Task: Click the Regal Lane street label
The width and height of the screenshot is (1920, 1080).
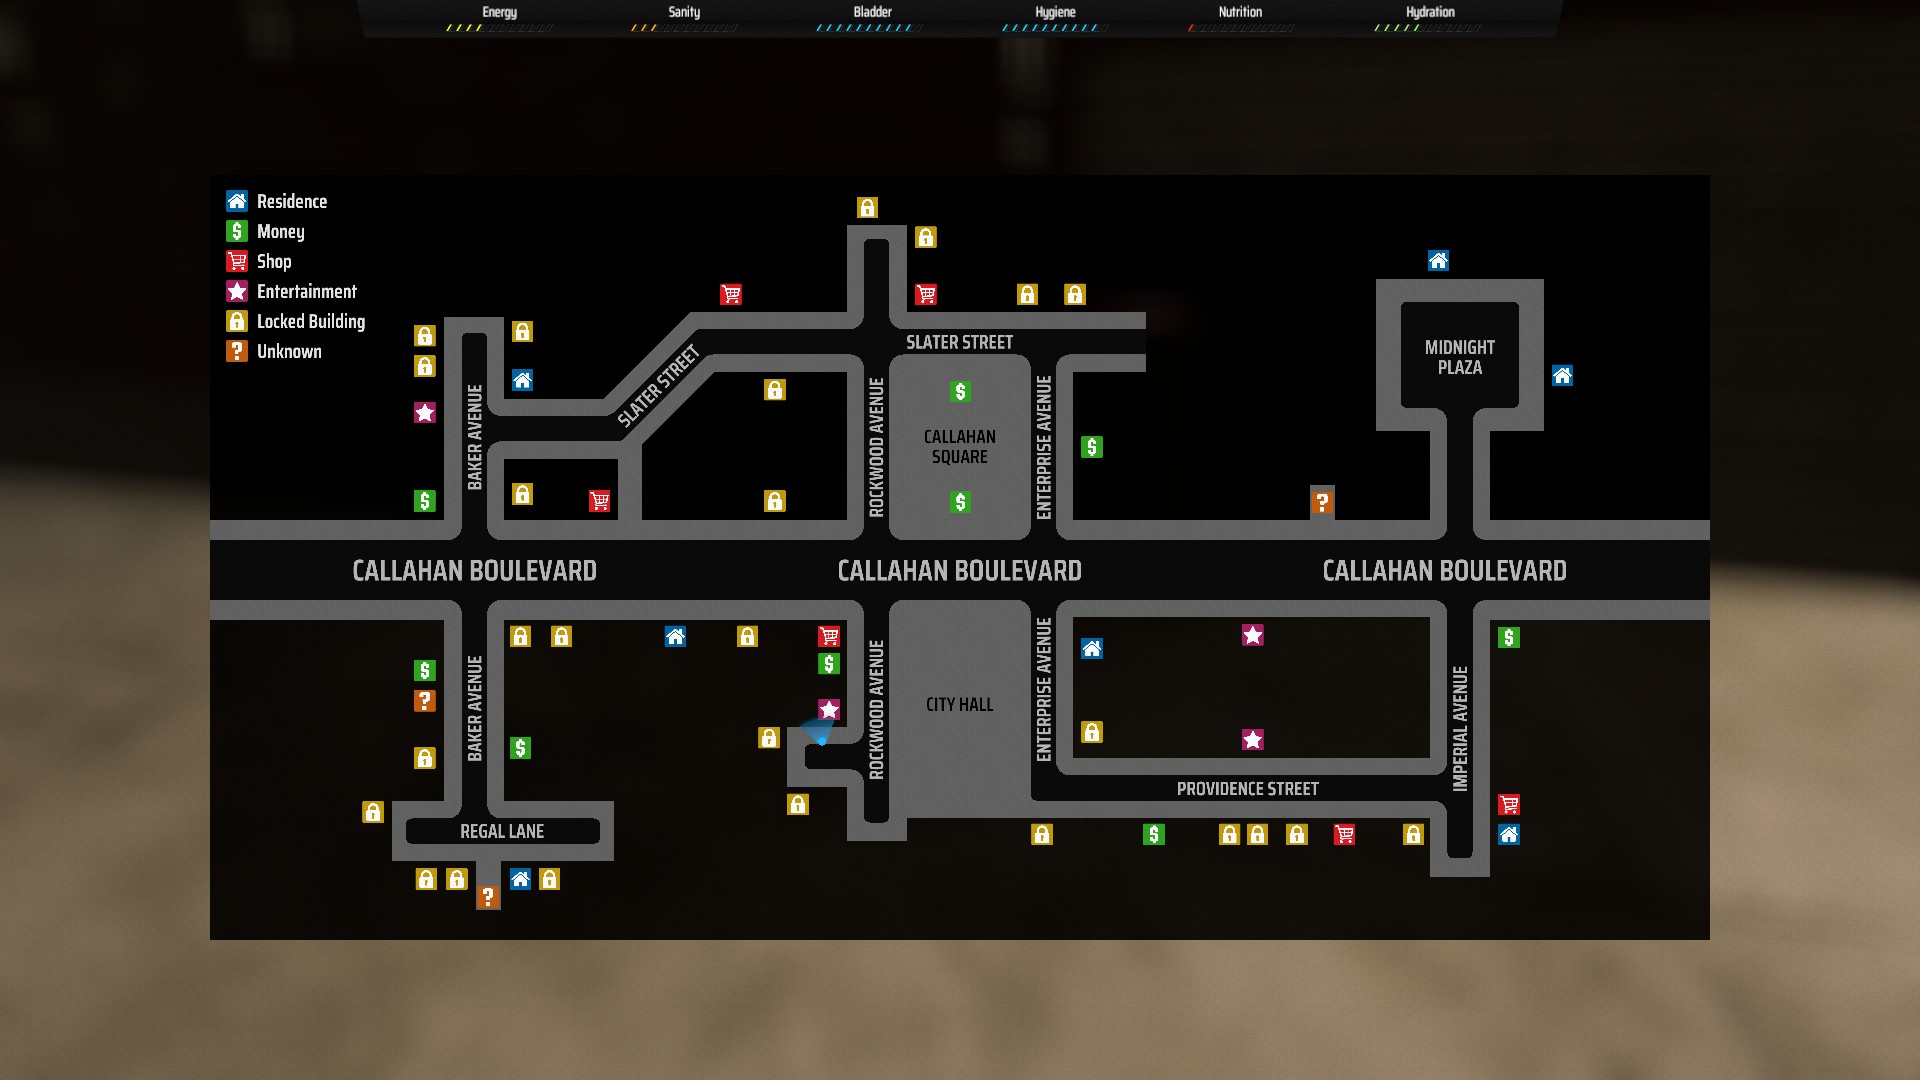Action: [x=502, y=831]
